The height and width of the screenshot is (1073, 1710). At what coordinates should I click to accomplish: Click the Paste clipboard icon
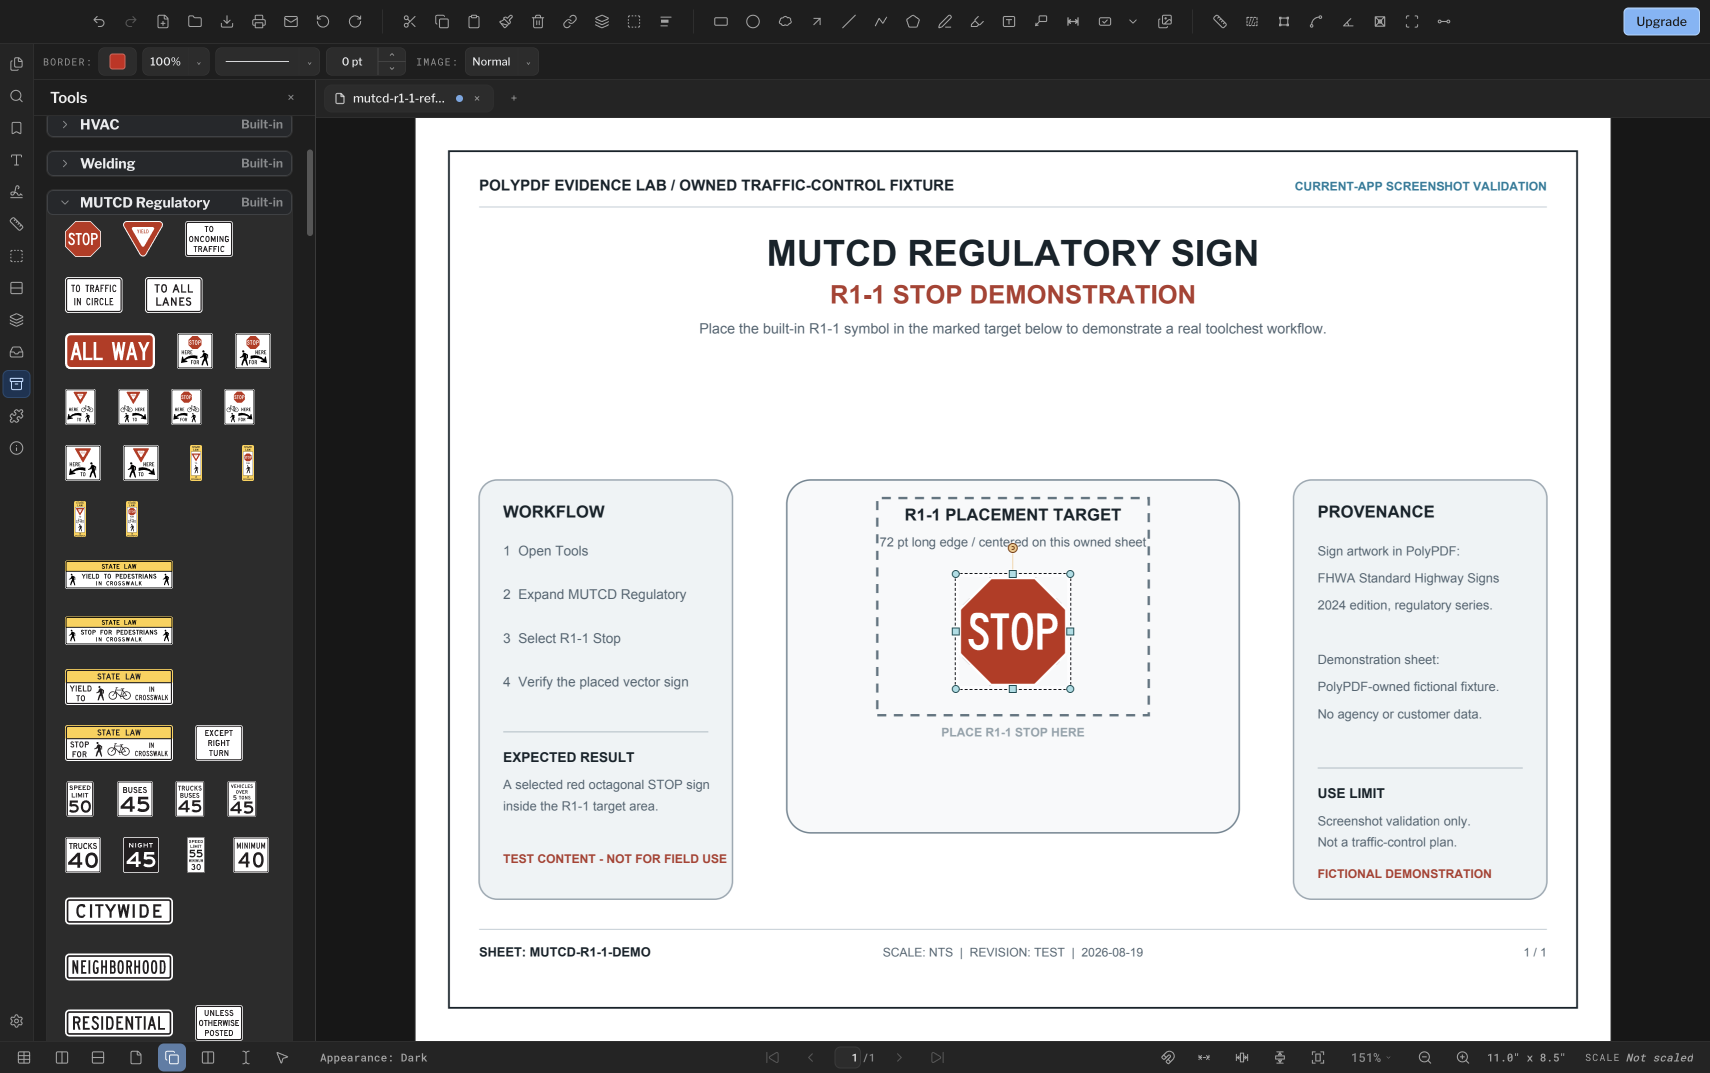point(474,21)
